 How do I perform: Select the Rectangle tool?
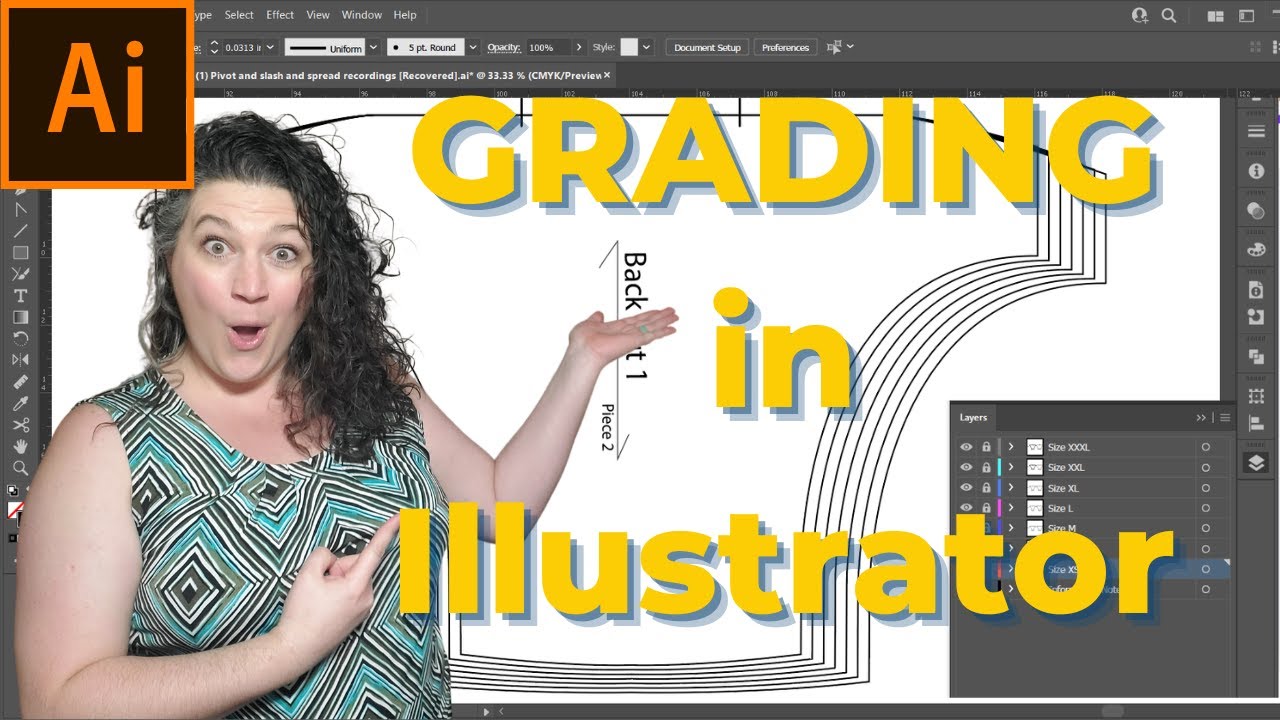pyautogui.click(x=20, y=253)
